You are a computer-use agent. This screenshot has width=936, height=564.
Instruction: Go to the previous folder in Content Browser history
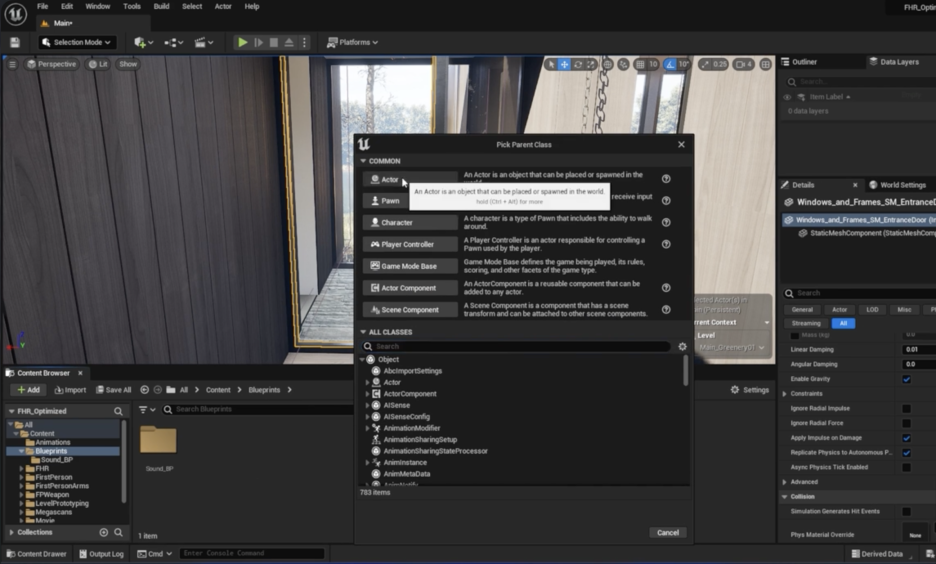144,390
